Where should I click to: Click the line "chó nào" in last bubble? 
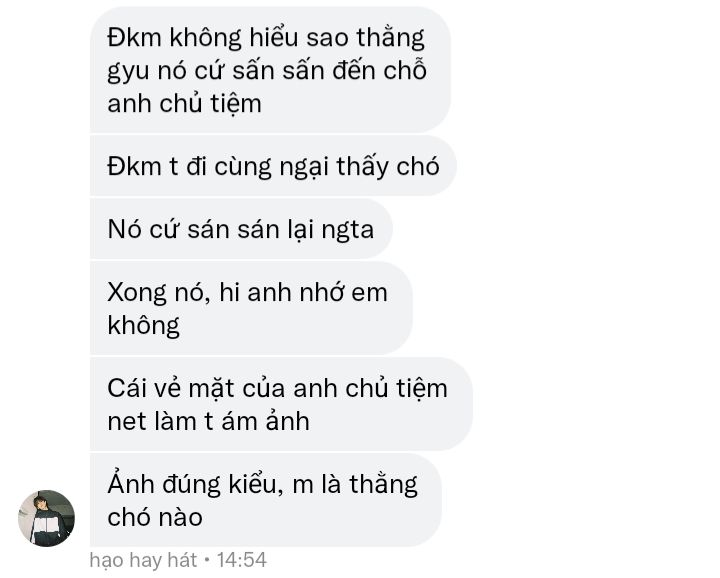coord(155,517)
